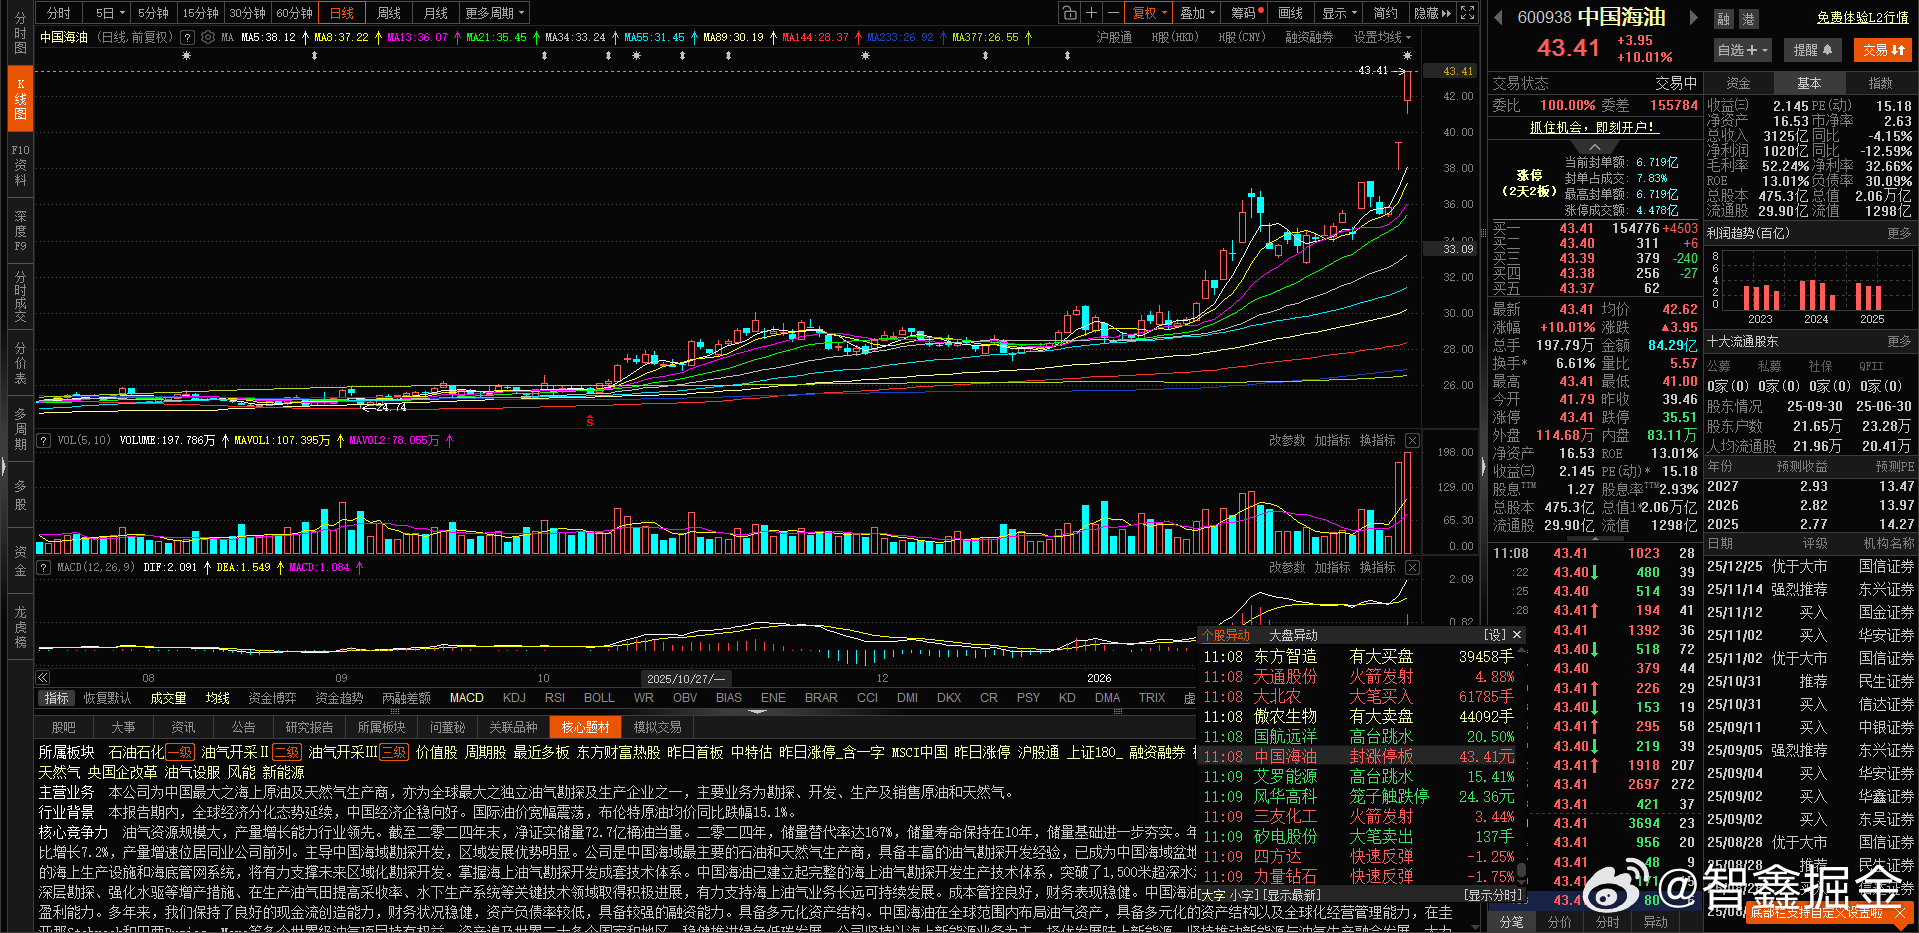Open 龙虎榜 from left sidebar
This screenshot has height=933, width=1919.
[x=20, y=627]
